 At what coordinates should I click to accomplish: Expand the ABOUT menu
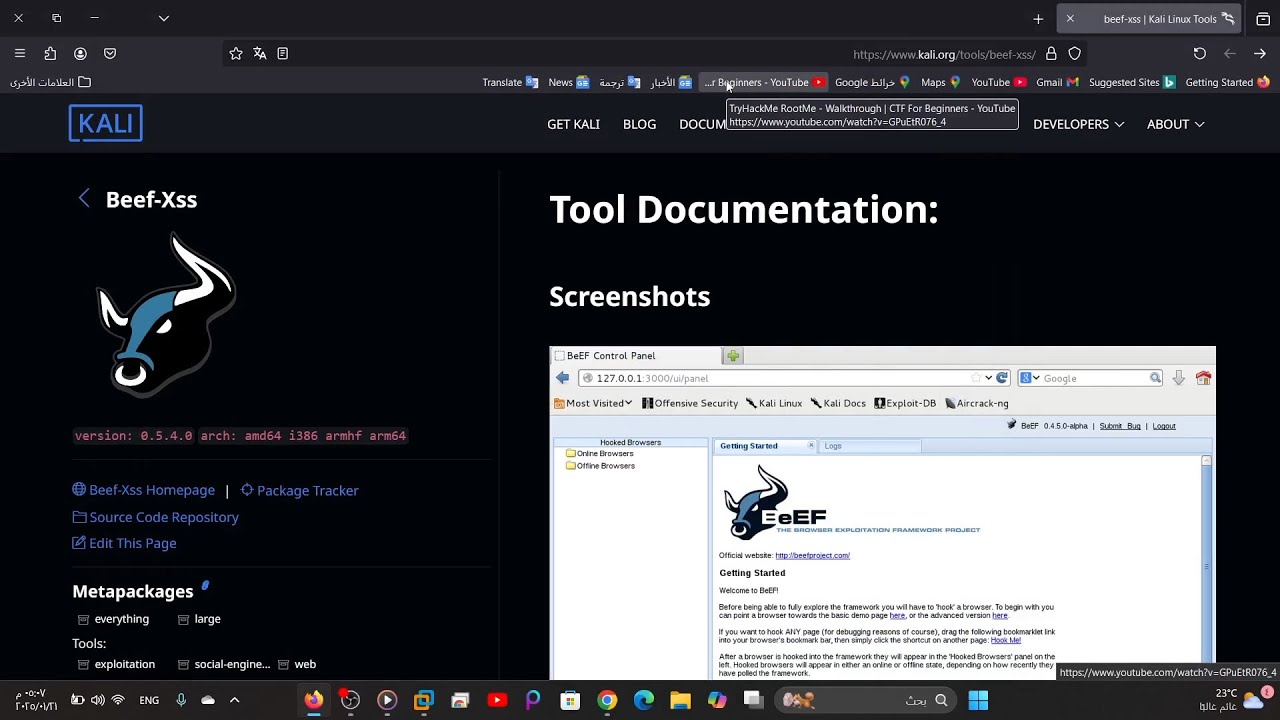(1175, 124)
